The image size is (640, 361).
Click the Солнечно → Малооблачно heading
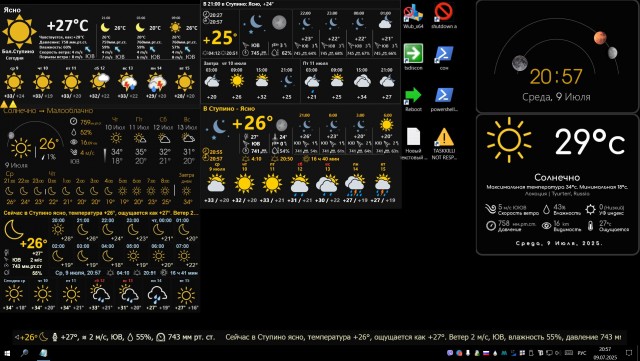coord(48,111)
